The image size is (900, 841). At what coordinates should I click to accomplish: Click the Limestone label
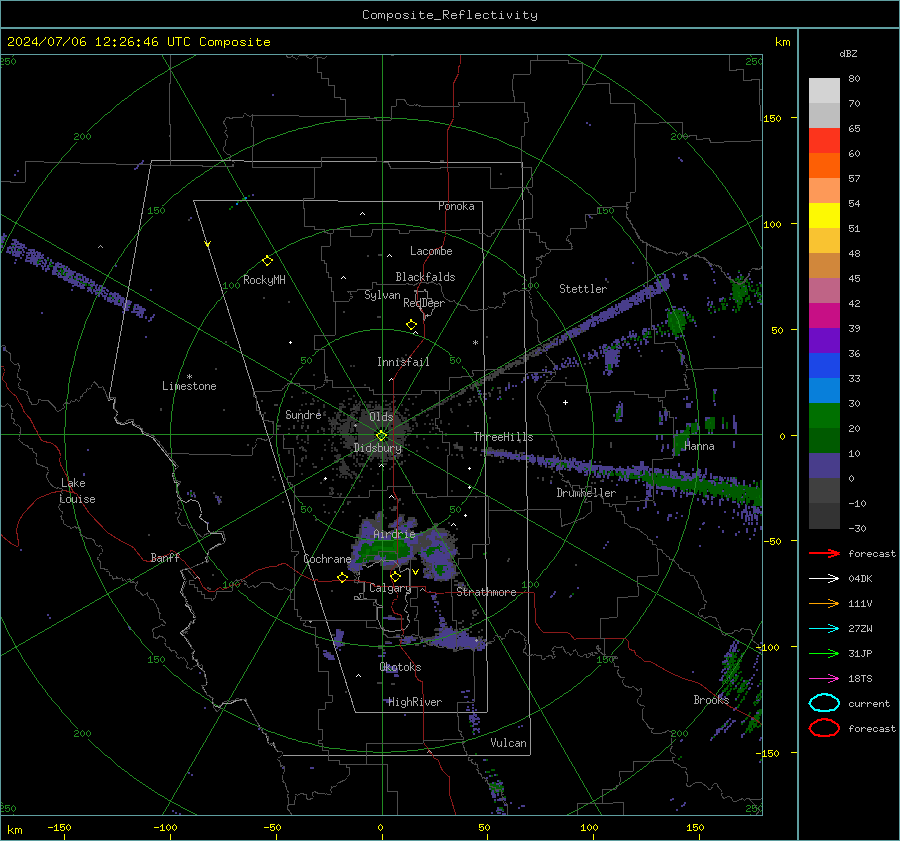click(x=189, y=386)
